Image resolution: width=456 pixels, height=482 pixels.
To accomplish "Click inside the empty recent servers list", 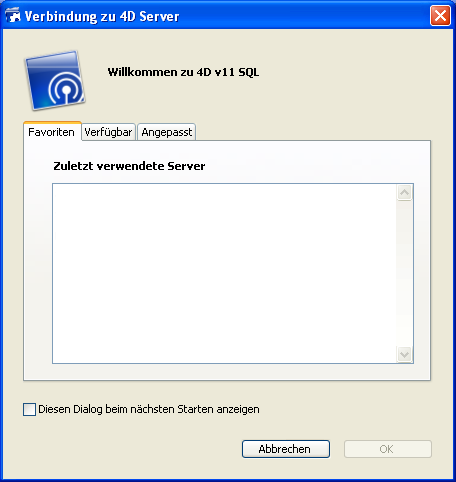I will [224, 273].
